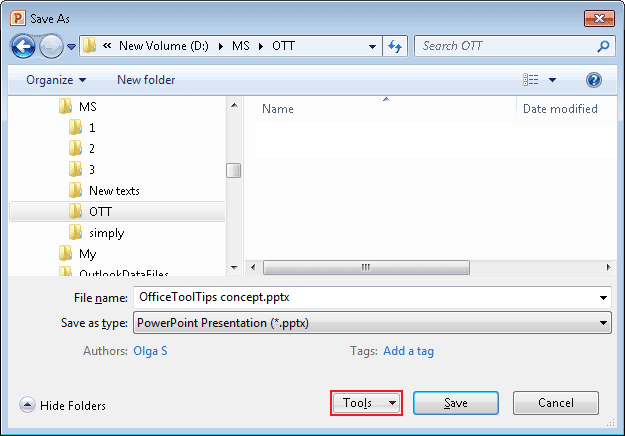The width and height of the screenshot is (625, 436).
Task: Select New Volume (D:) in the address path
Action: (163, 46)
